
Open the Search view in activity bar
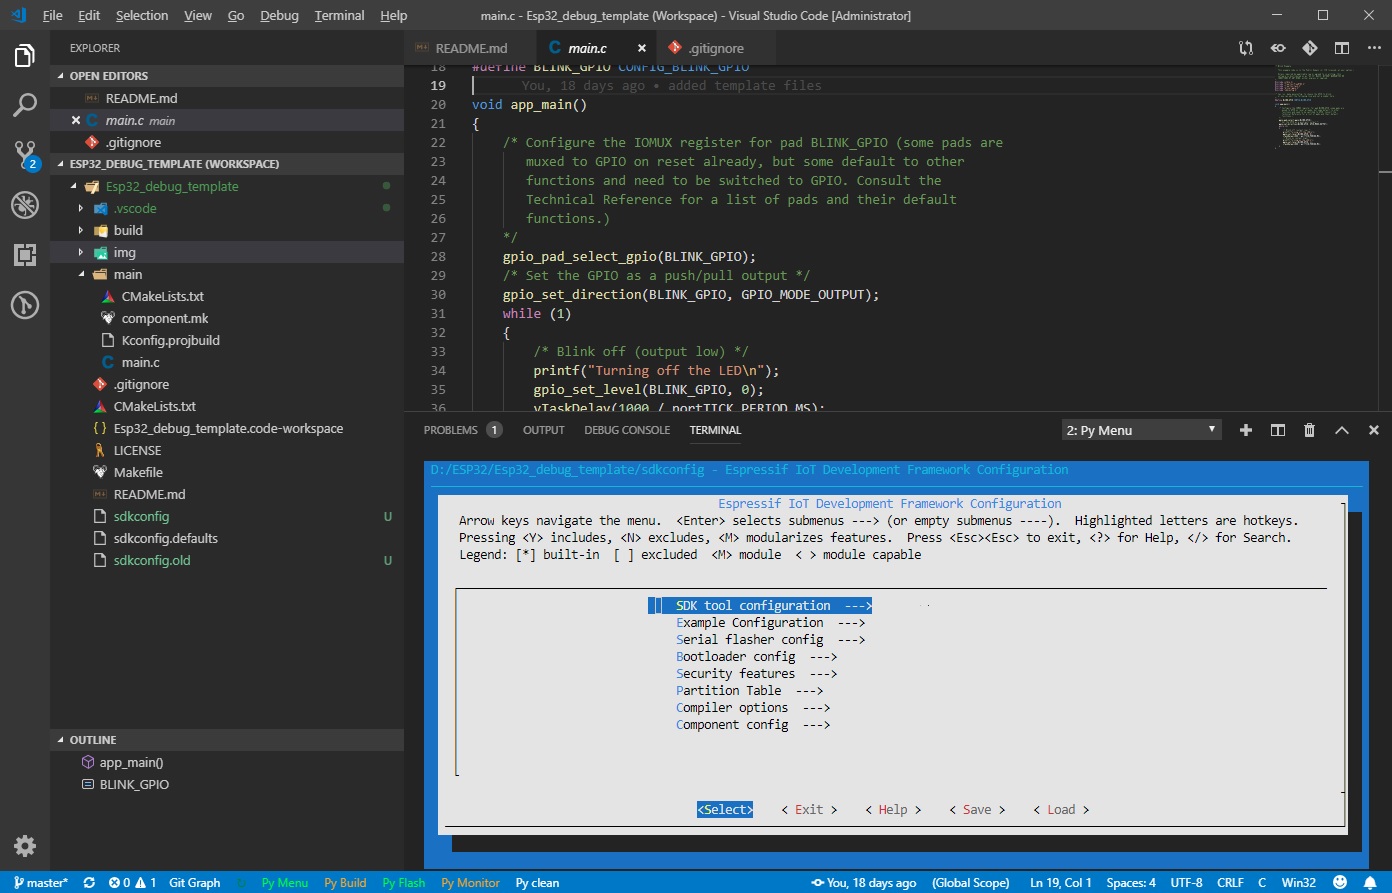(x=25, y=105)
